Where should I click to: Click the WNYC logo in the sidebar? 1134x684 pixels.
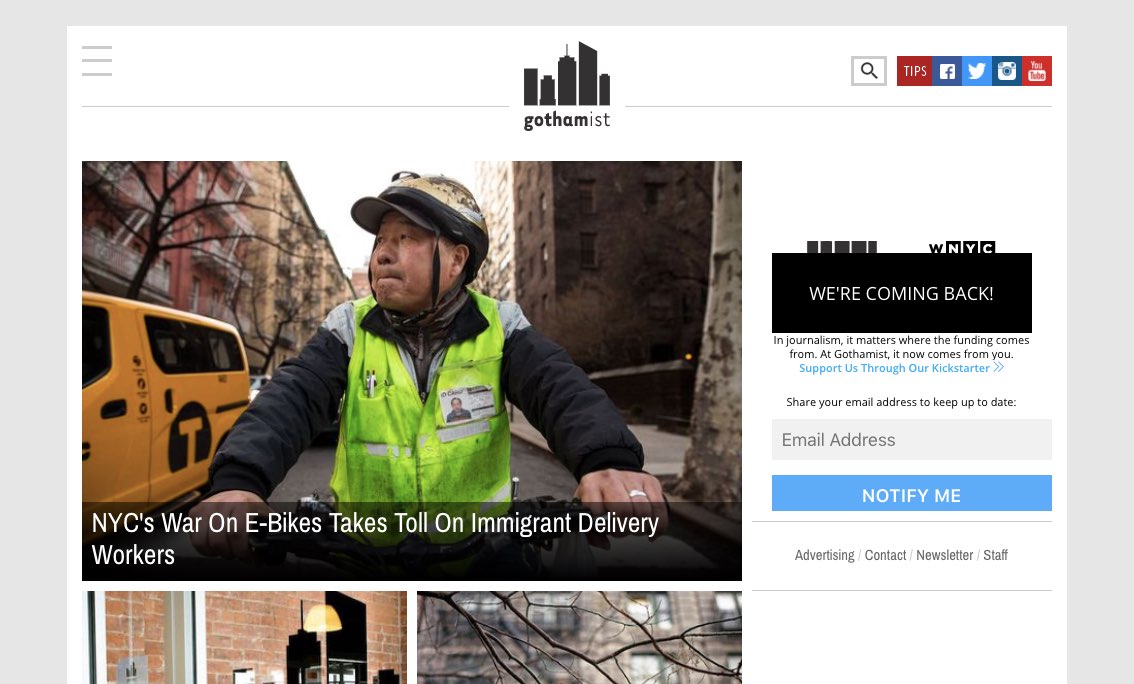click(961, 249)
